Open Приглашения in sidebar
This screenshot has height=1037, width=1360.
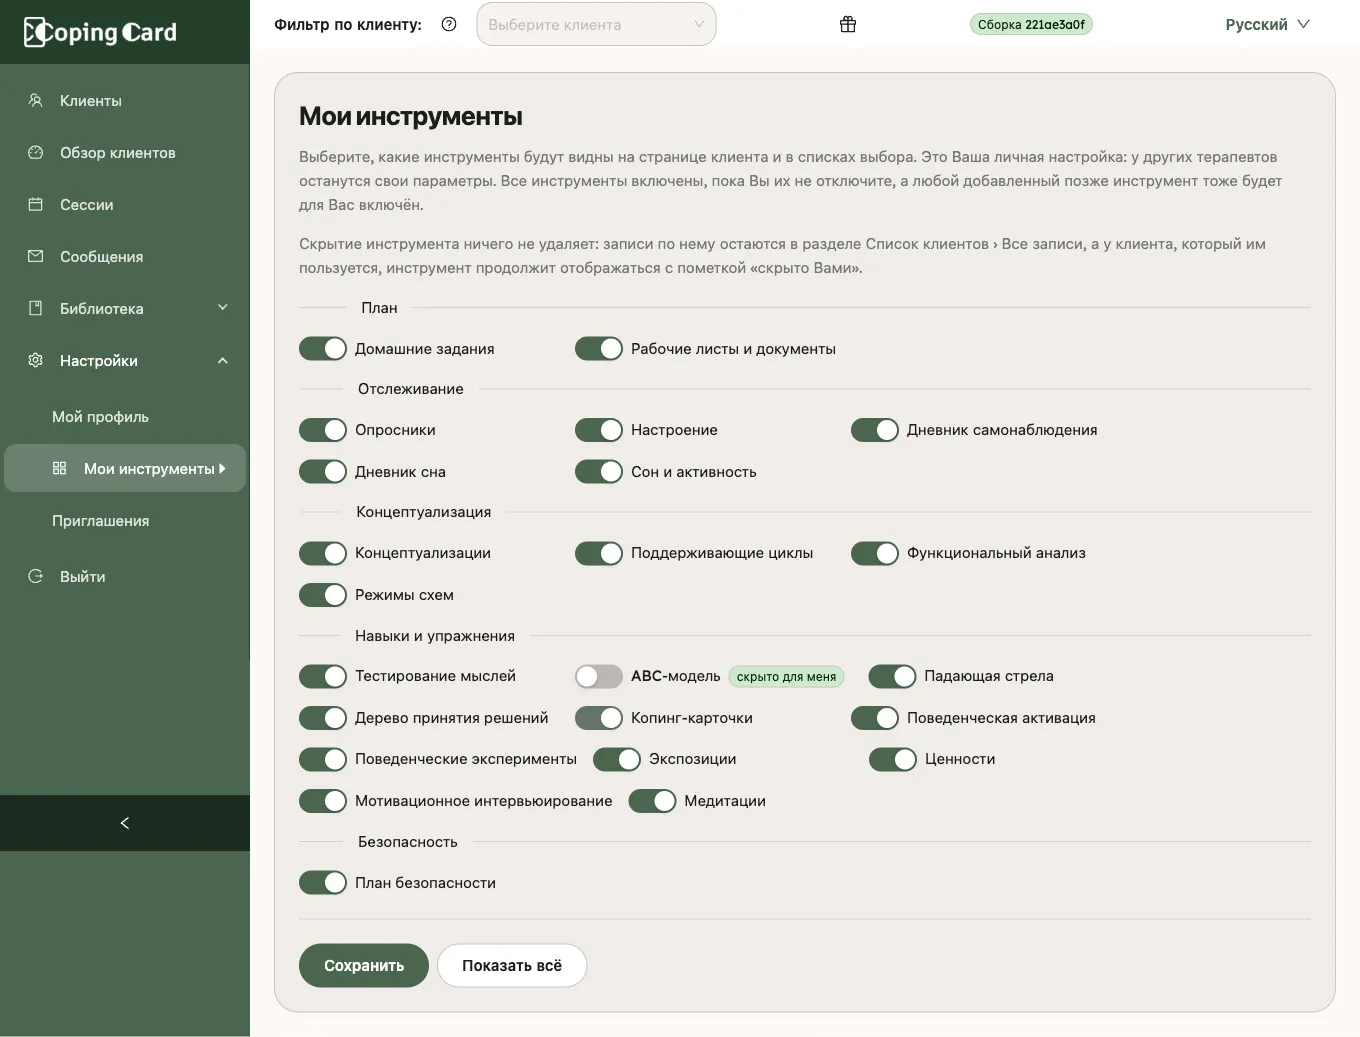click(100, 521)
